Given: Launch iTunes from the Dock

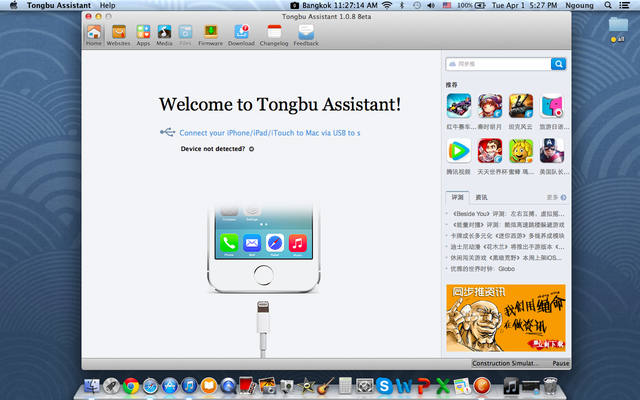Looking at the screenshot, I should pyautogui.click(x=189, y=386).
